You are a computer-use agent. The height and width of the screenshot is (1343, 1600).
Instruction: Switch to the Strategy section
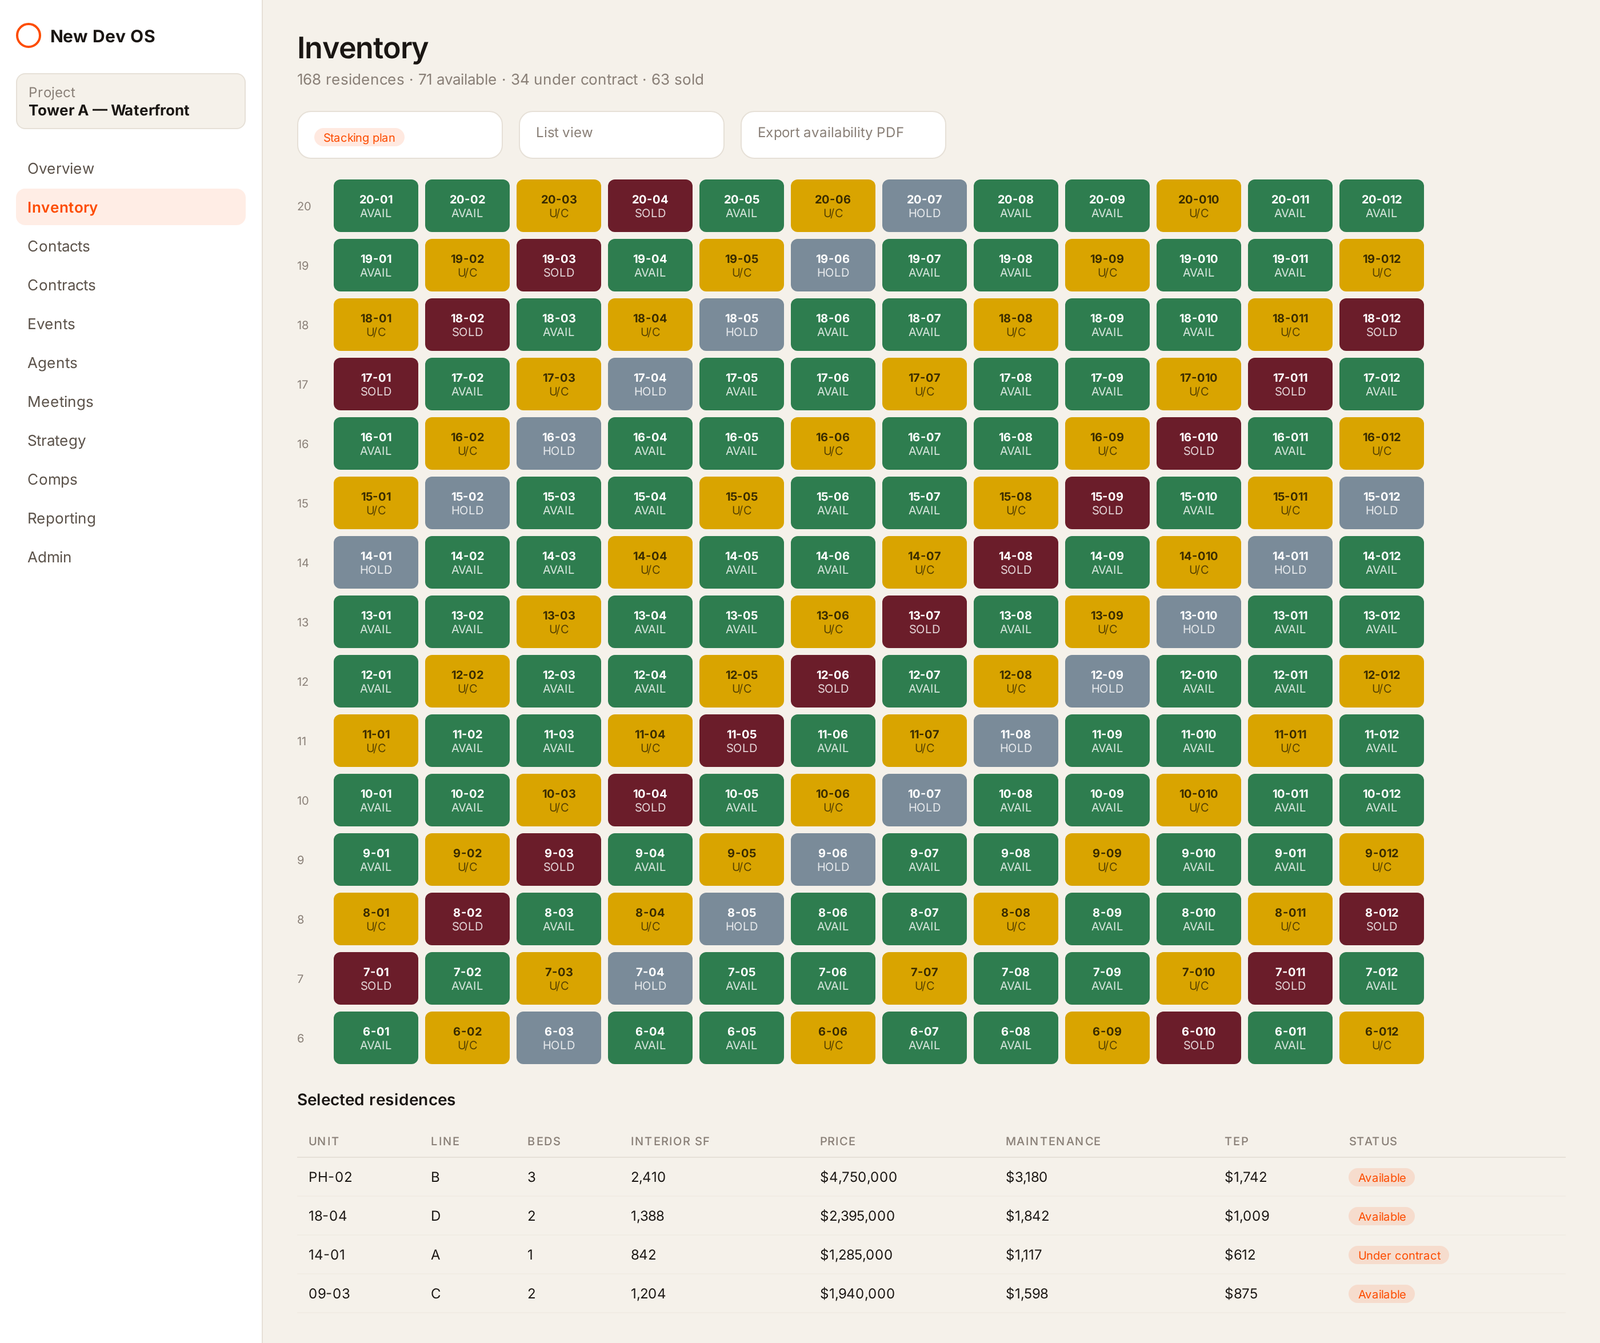click(131, 441)
